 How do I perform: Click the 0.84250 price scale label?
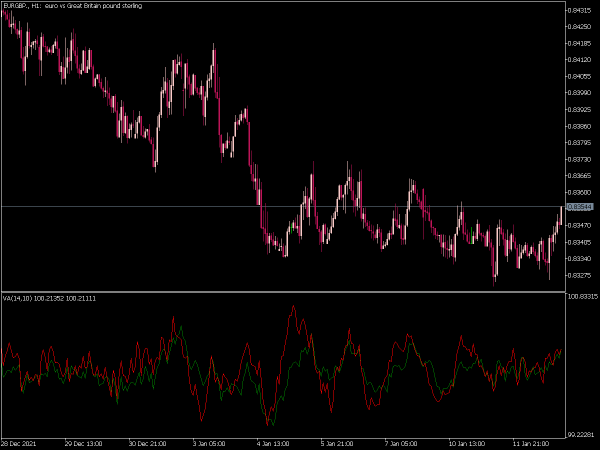tap(580, 26)
